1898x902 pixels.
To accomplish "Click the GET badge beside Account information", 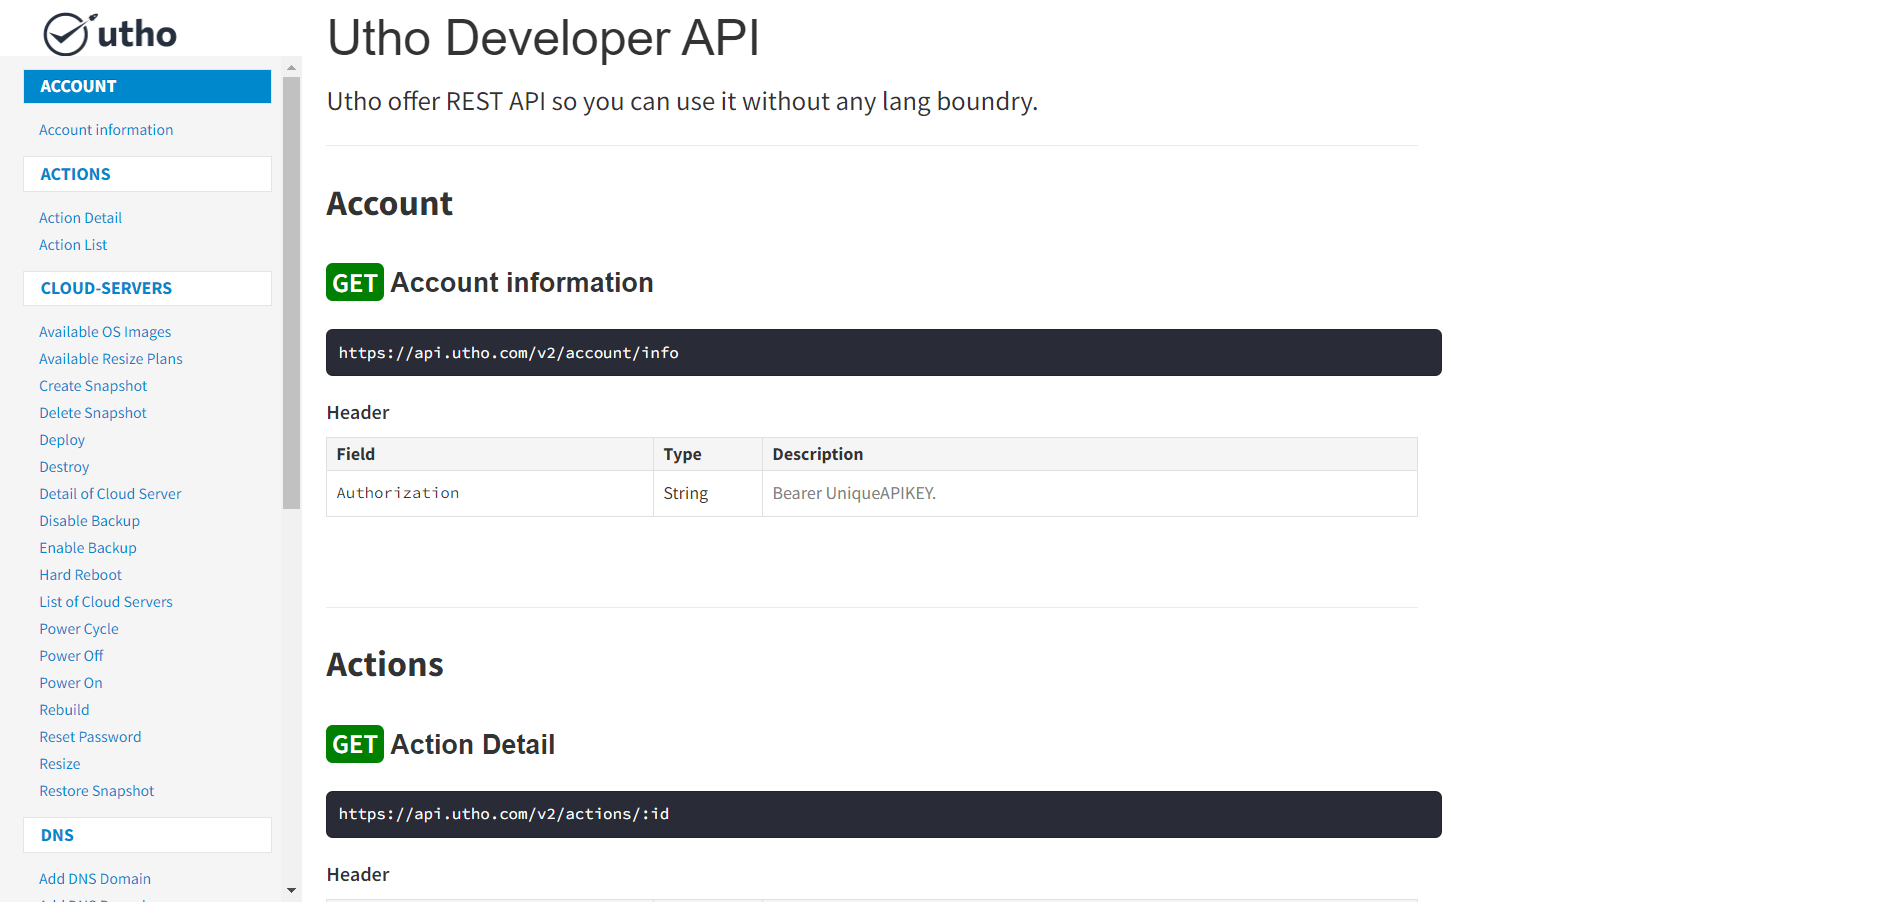I will pos(355,283).
